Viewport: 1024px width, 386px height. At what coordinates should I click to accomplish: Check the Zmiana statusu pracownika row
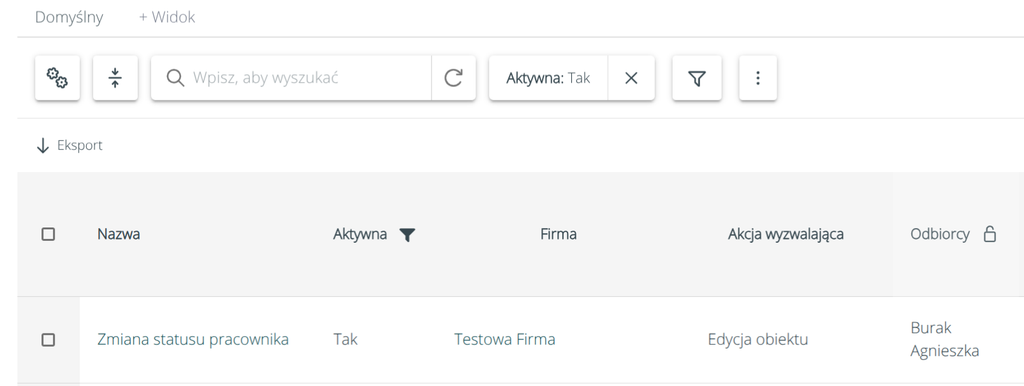[48, 340]
